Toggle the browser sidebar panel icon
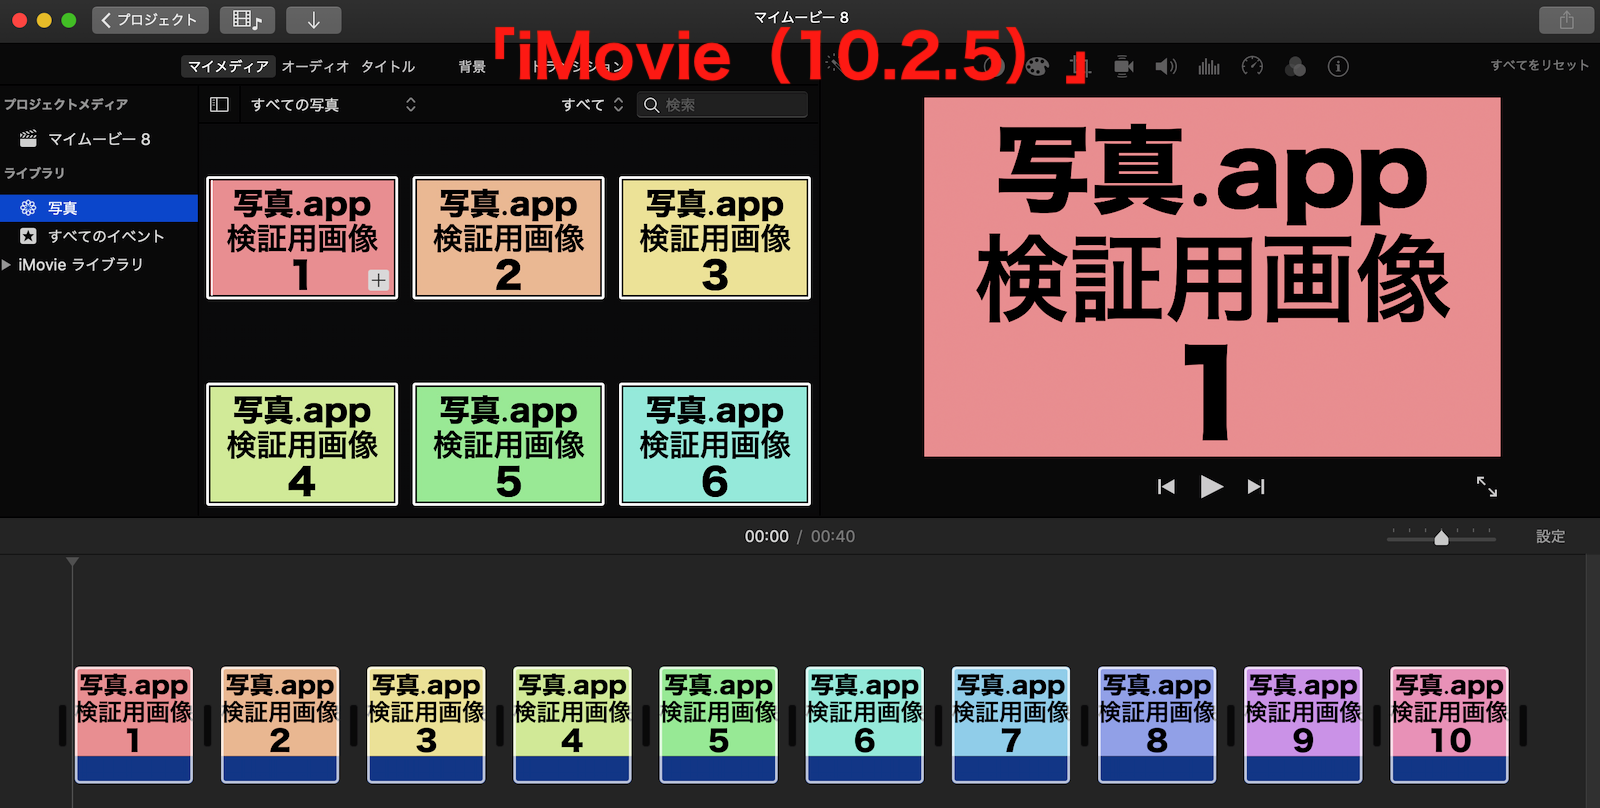The height and width of the screenshot is (808, 1600). (x=219, y=104)
